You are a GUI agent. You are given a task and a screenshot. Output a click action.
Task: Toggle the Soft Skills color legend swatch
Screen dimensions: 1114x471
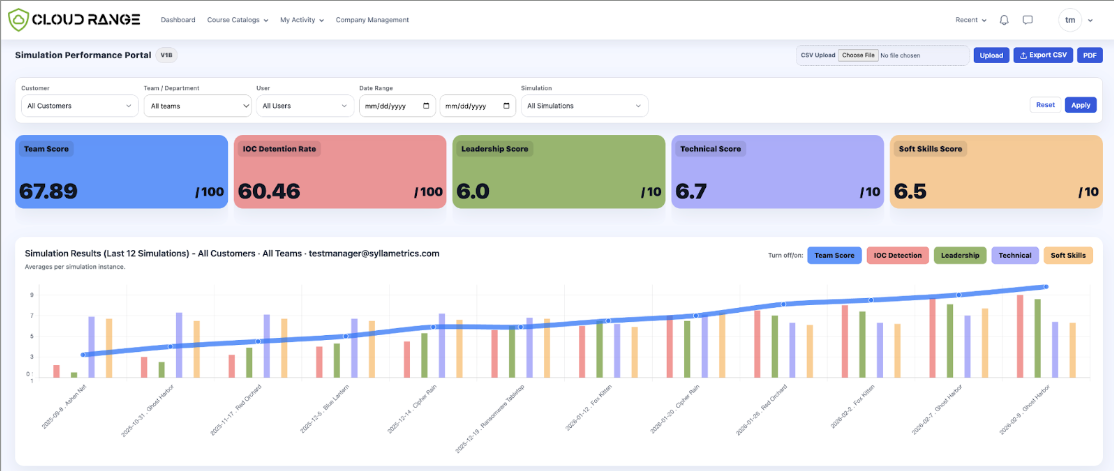point(1069,255)
